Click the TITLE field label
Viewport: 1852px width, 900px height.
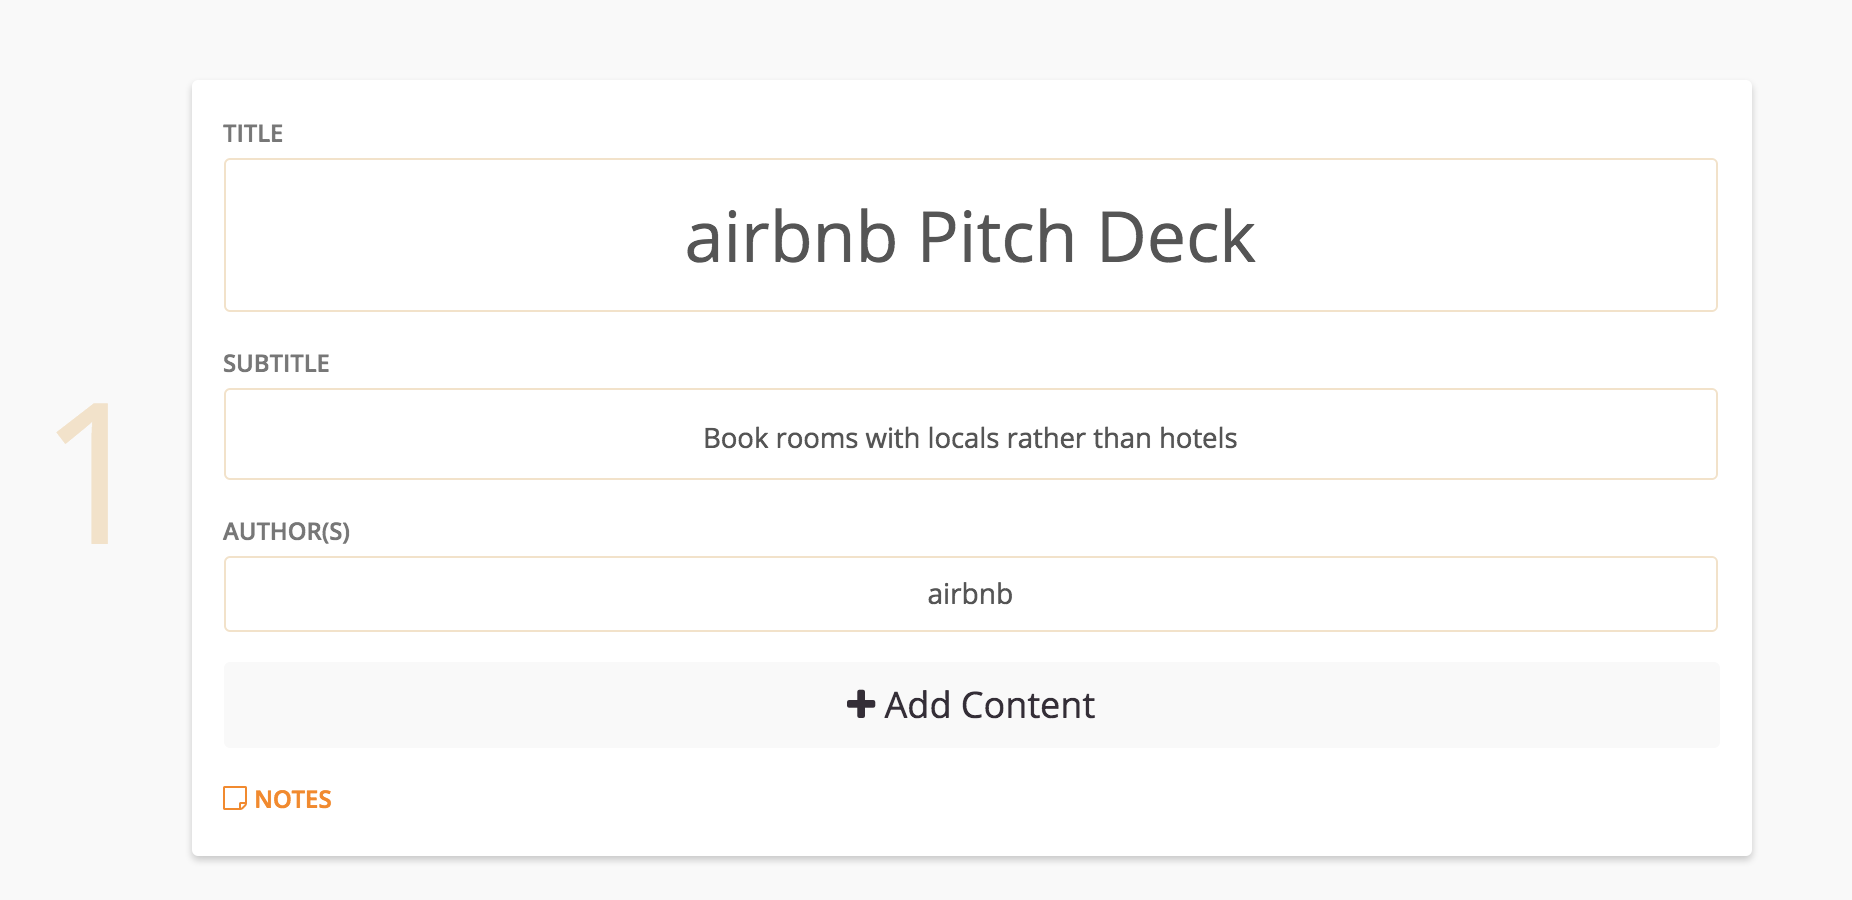253,133
